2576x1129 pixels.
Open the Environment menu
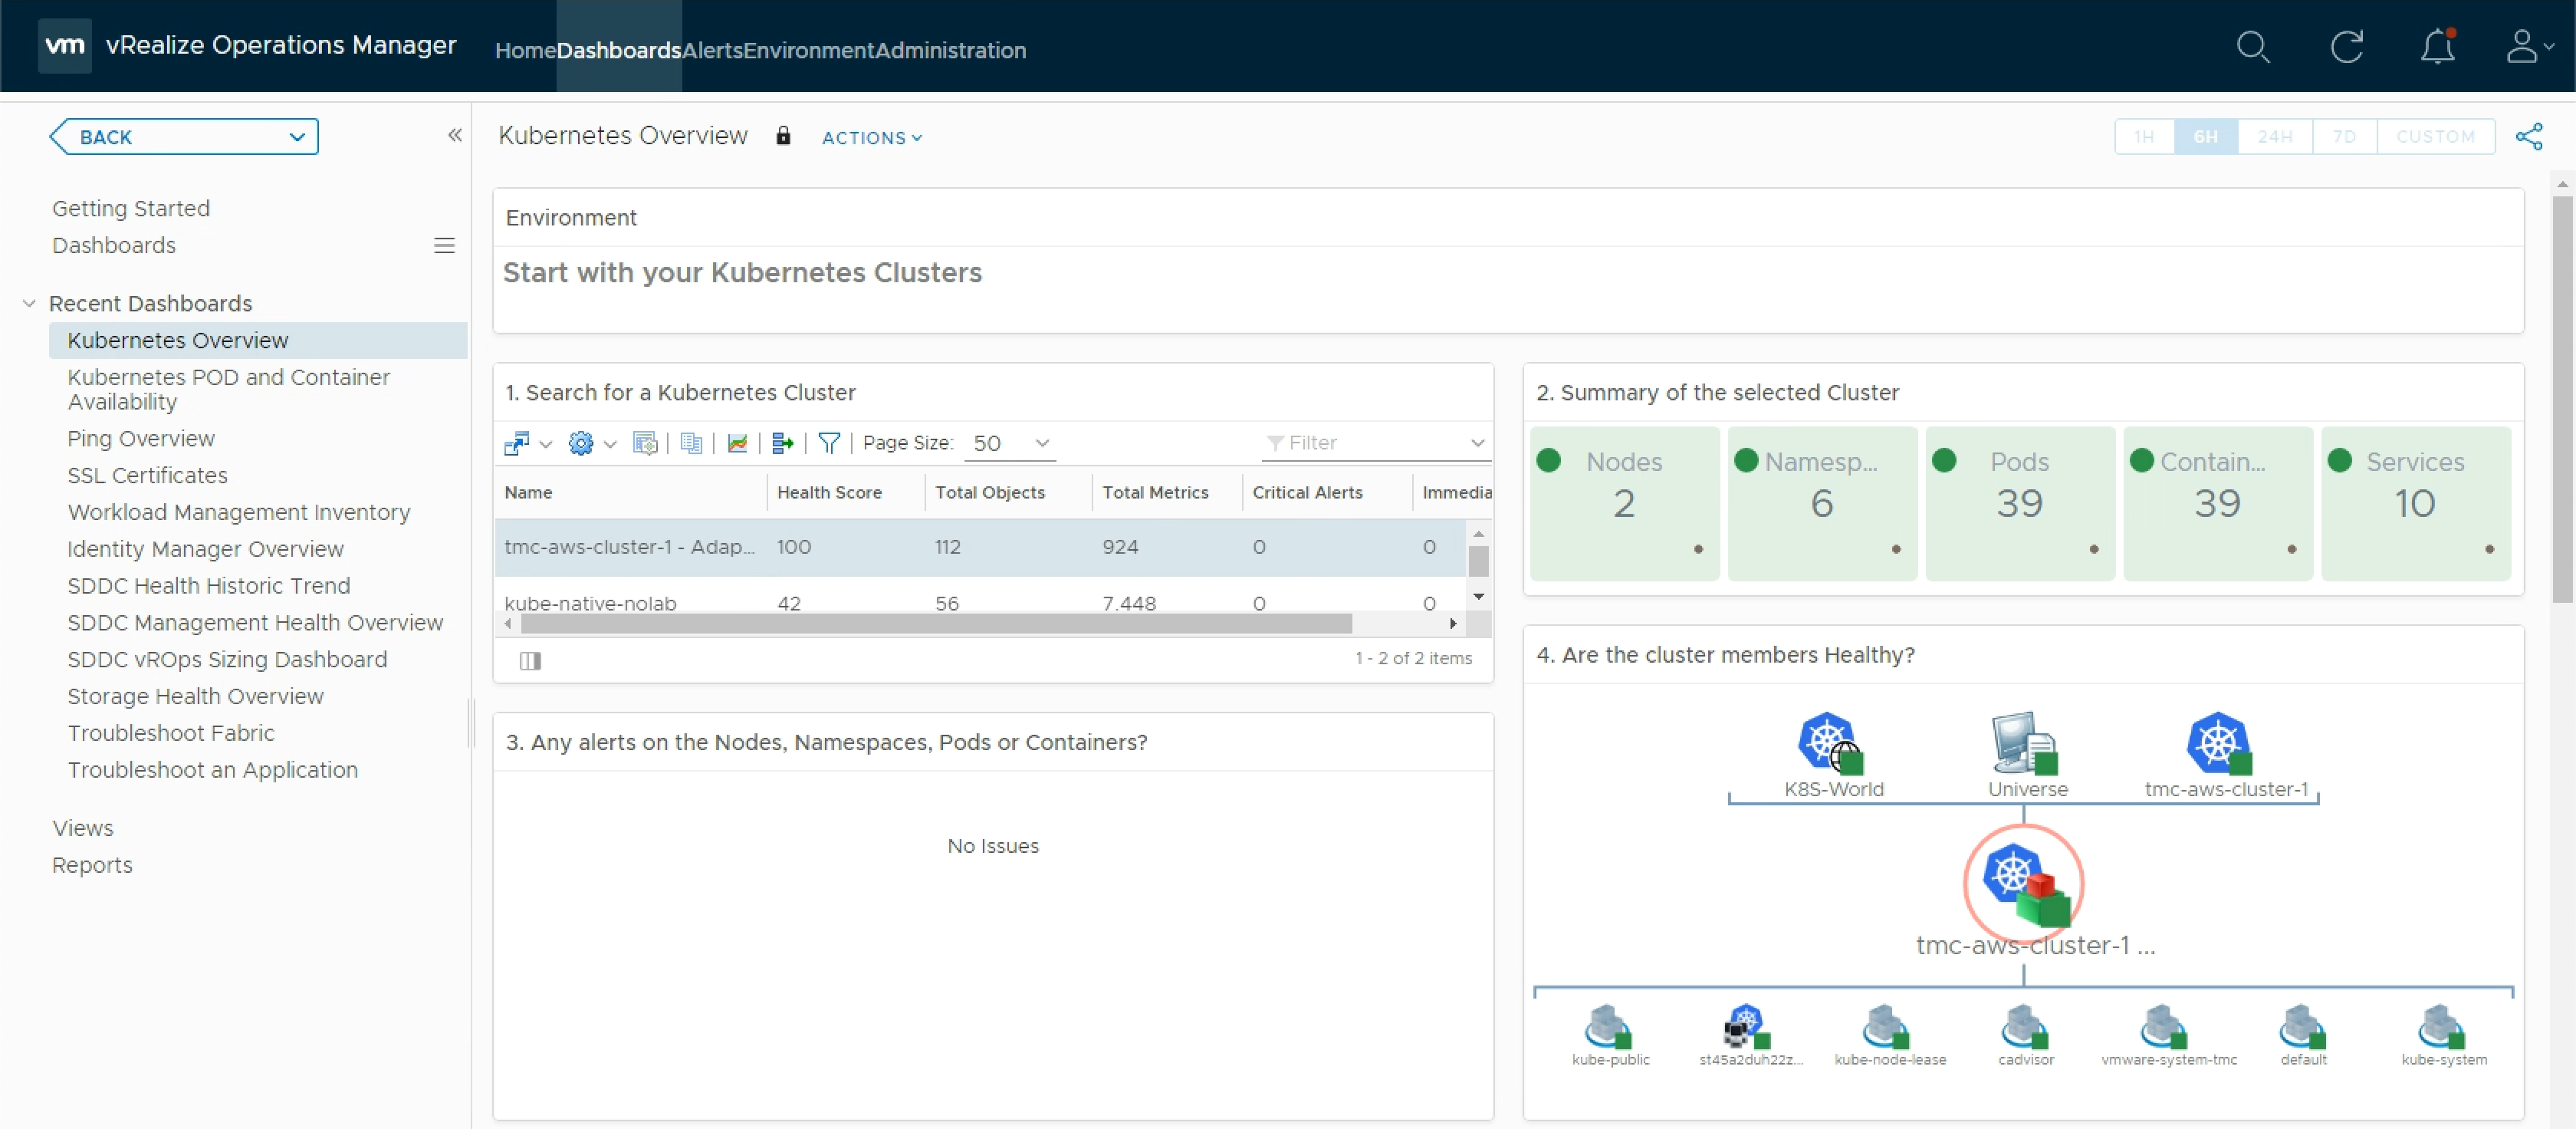(x=809, y=50)
